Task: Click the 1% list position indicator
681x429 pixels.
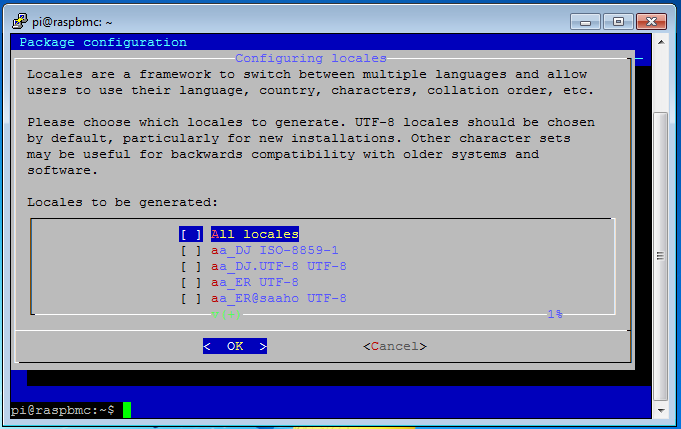Action: coord(555,314)
